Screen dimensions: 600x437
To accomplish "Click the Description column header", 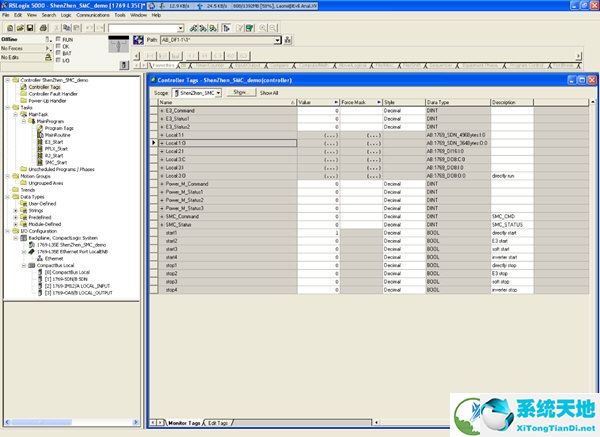I will pos(512,102).
